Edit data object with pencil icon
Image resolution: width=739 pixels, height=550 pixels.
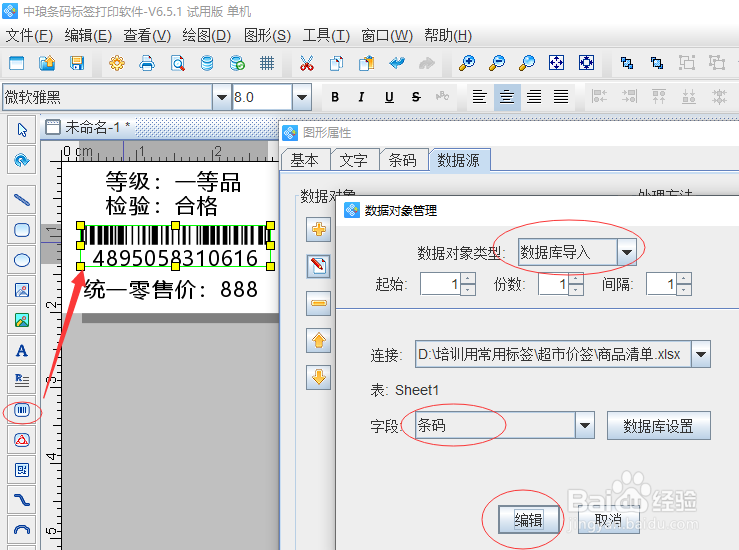[x=319, y=266]
